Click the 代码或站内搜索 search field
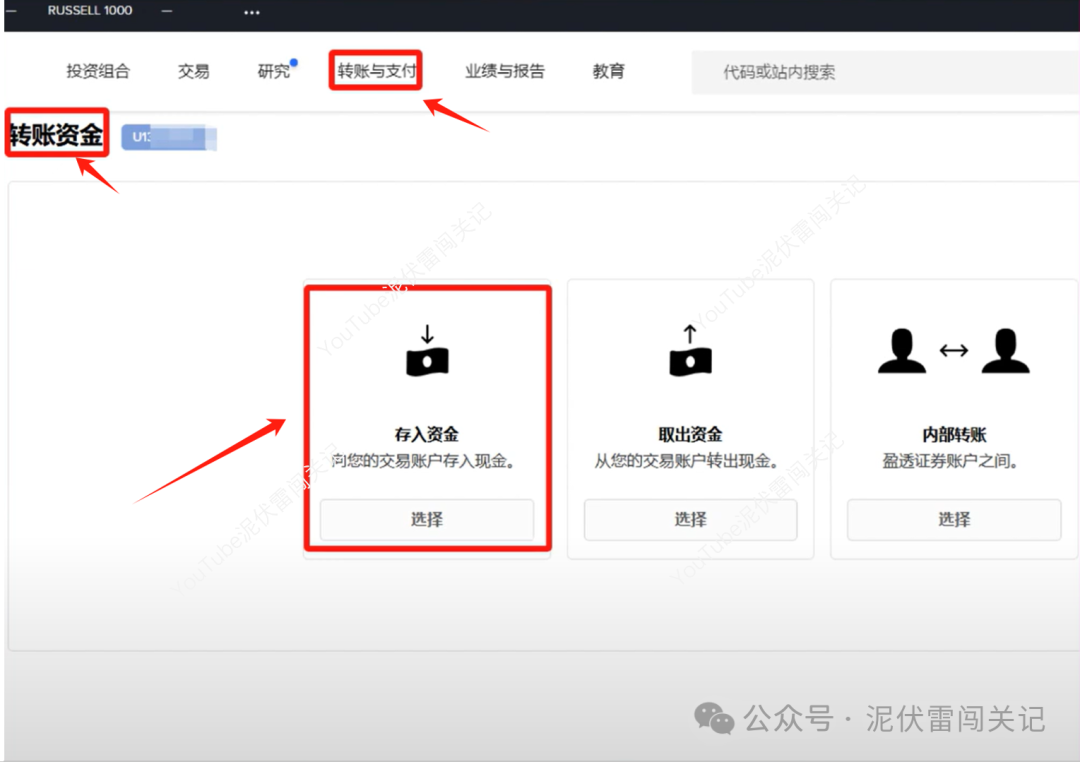This screenshot has height=762, width=1080. click(880, 71)
